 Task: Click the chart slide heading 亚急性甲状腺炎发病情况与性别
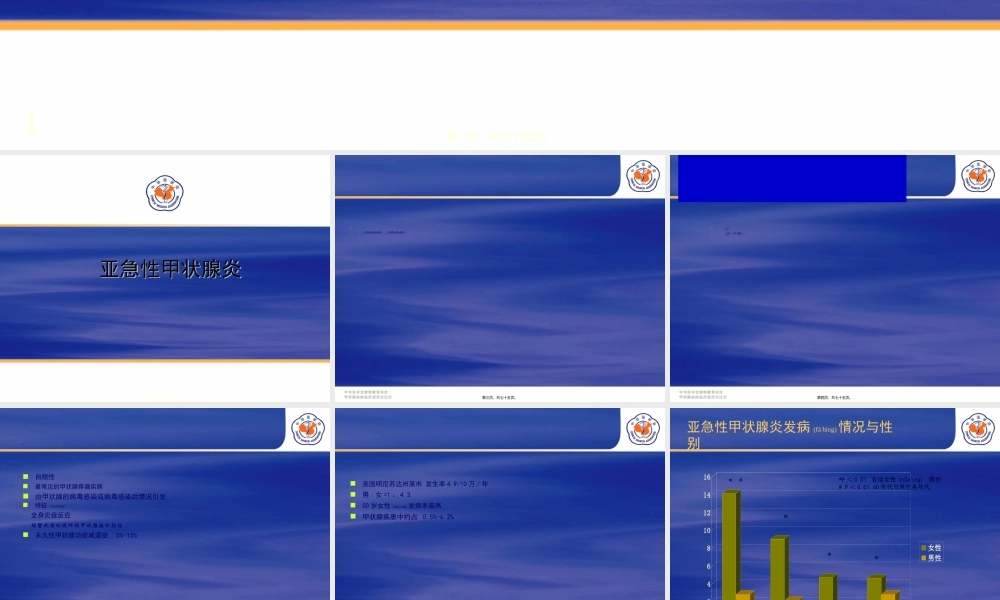click(789, 434)
